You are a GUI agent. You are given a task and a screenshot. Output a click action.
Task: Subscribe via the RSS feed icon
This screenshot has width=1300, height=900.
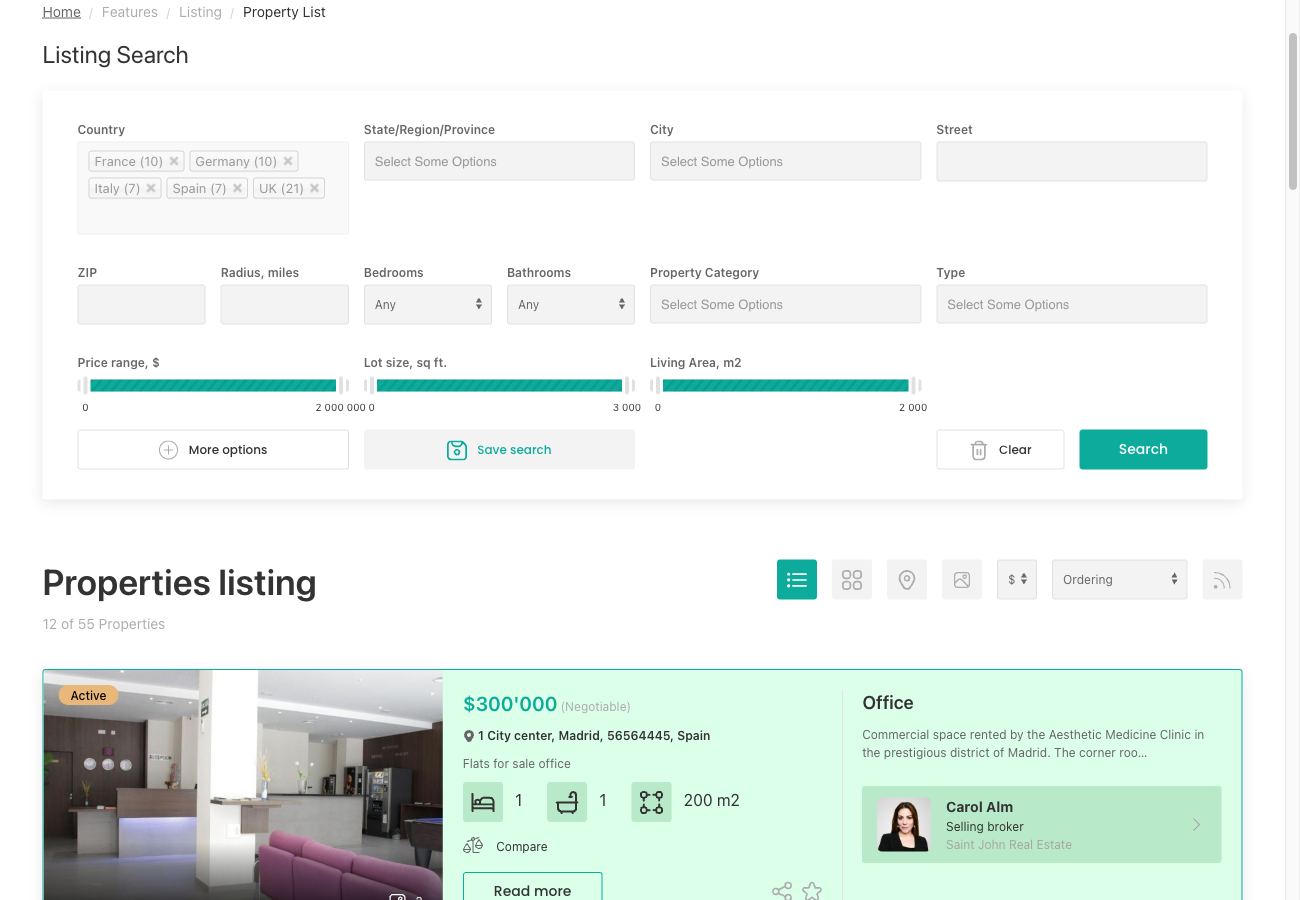pyautogui.click(x=1221, y=579)
